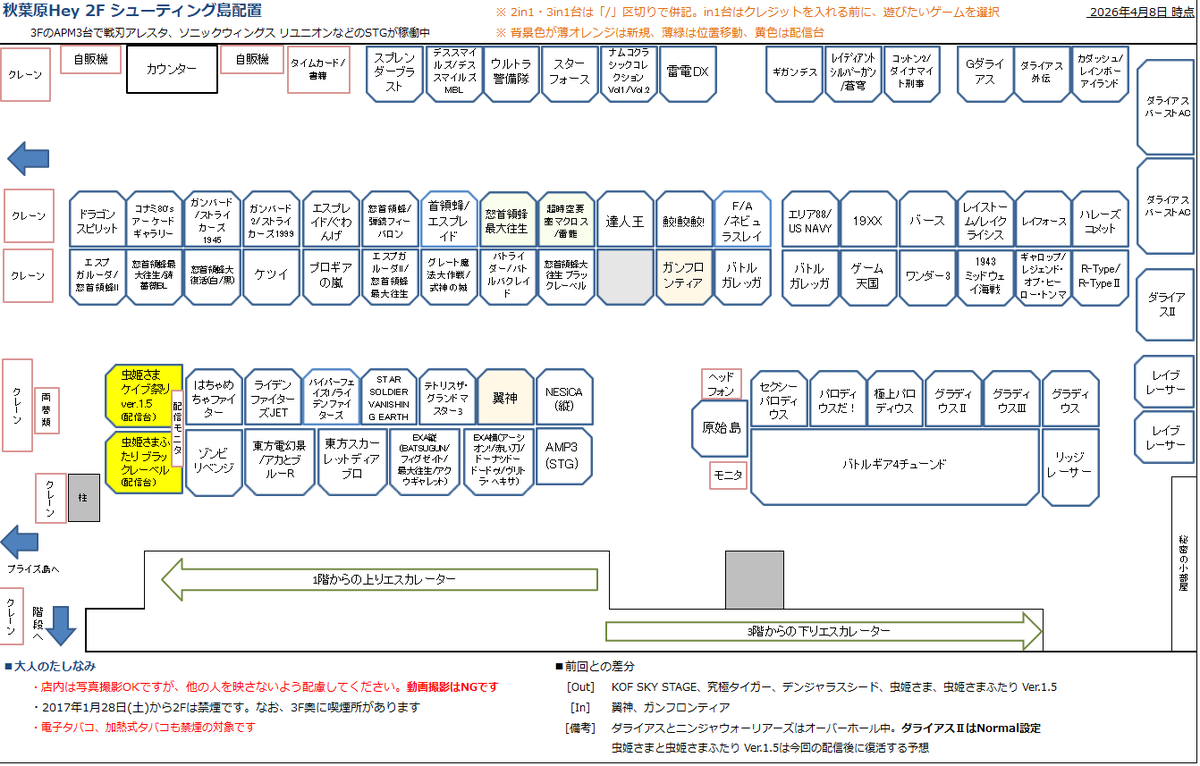Select the 雷電DX cabinet box
This screenshot has height=766, width=1200.
click(x=687, y=73)
